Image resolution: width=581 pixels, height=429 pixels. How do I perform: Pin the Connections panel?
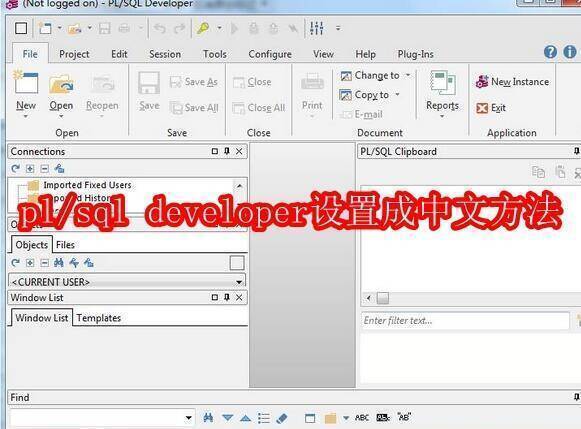(x=227, y=151)
